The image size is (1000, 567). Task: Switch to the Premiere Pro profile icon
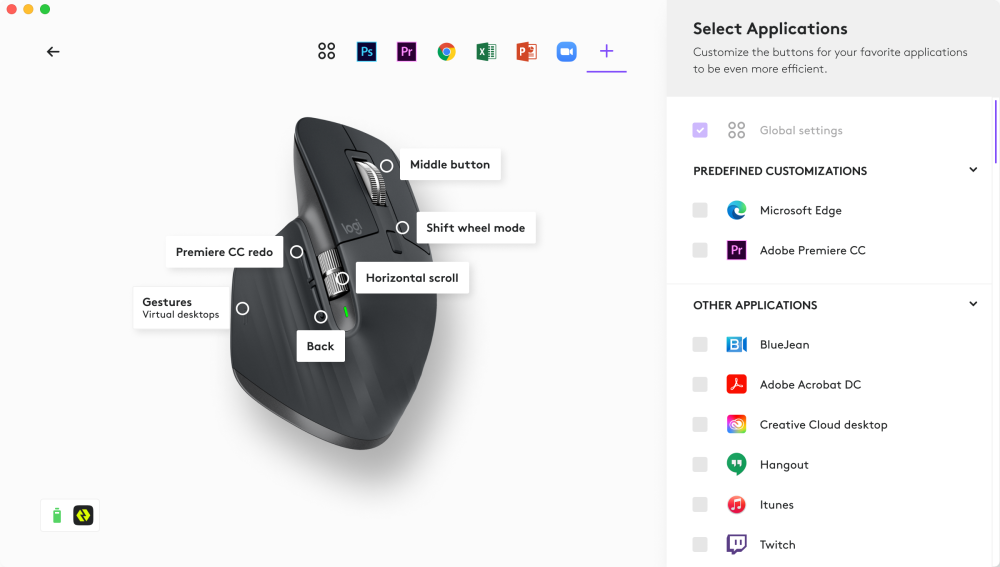point(406,52)
